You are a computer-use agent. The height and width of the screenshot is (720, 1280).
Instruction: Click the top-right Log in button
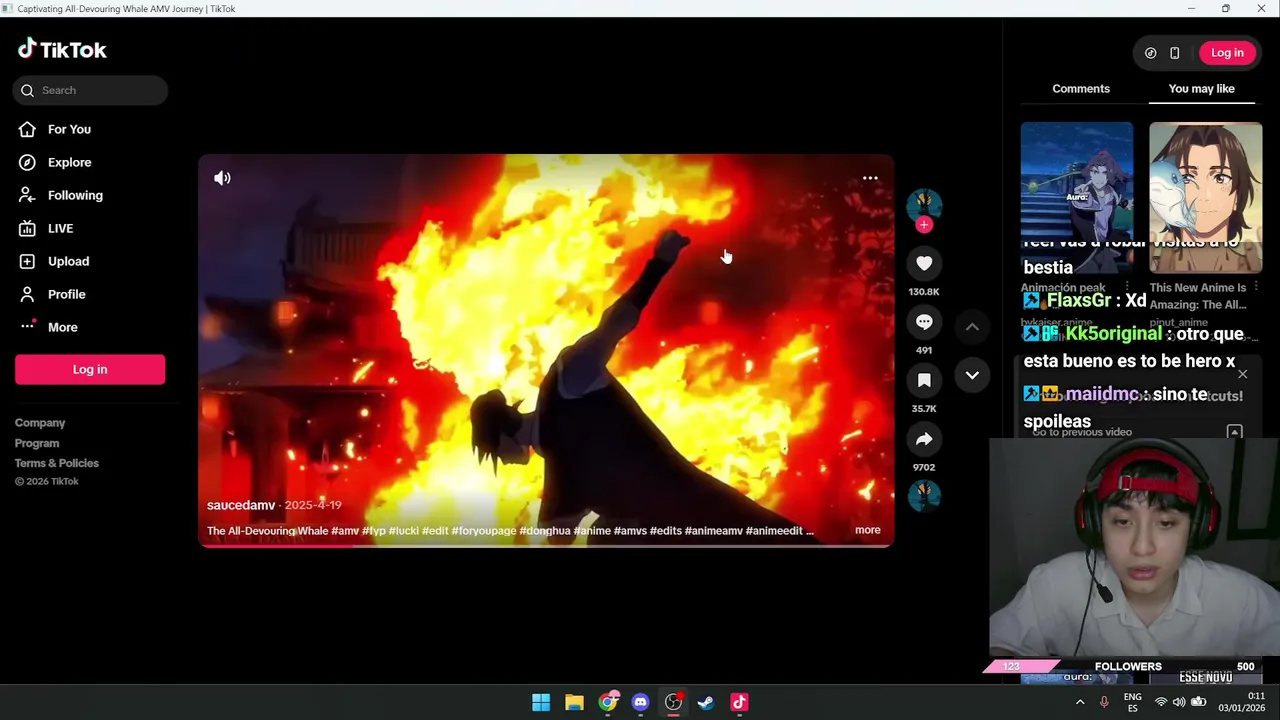(1227, 53)
